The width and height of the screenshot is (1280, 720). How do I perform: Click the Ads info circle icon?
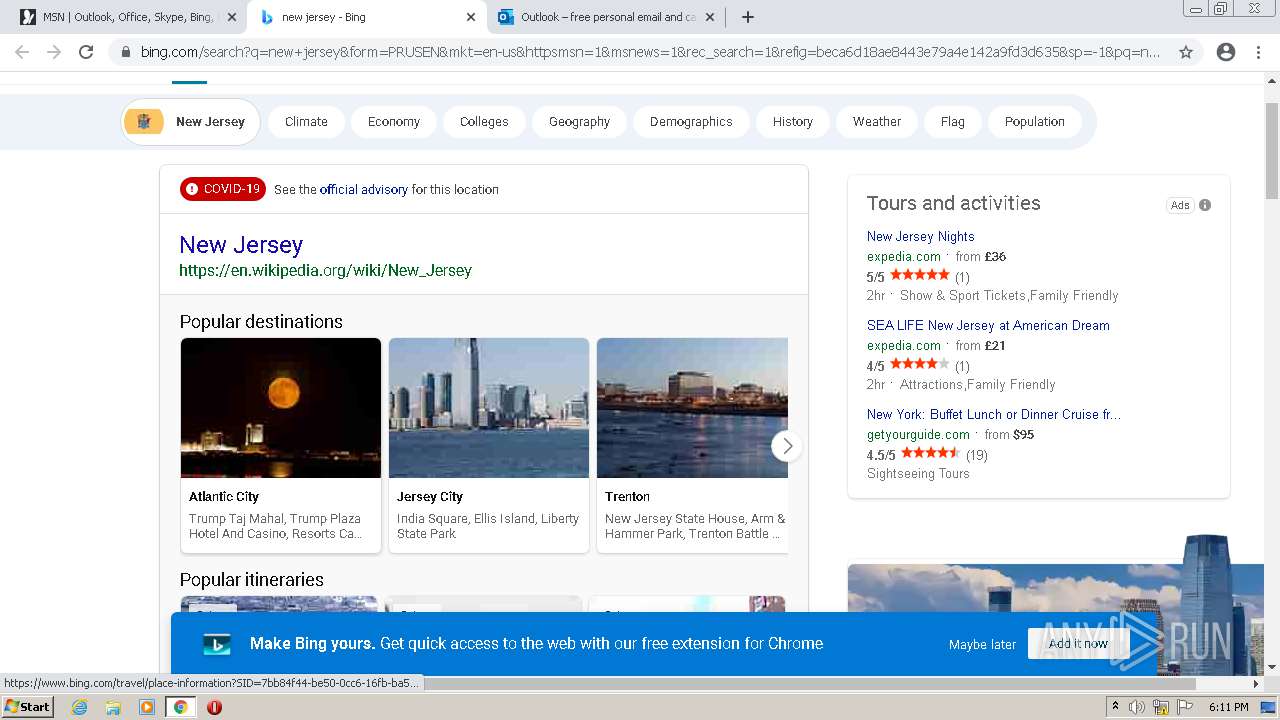click(x=1205, y=205)
